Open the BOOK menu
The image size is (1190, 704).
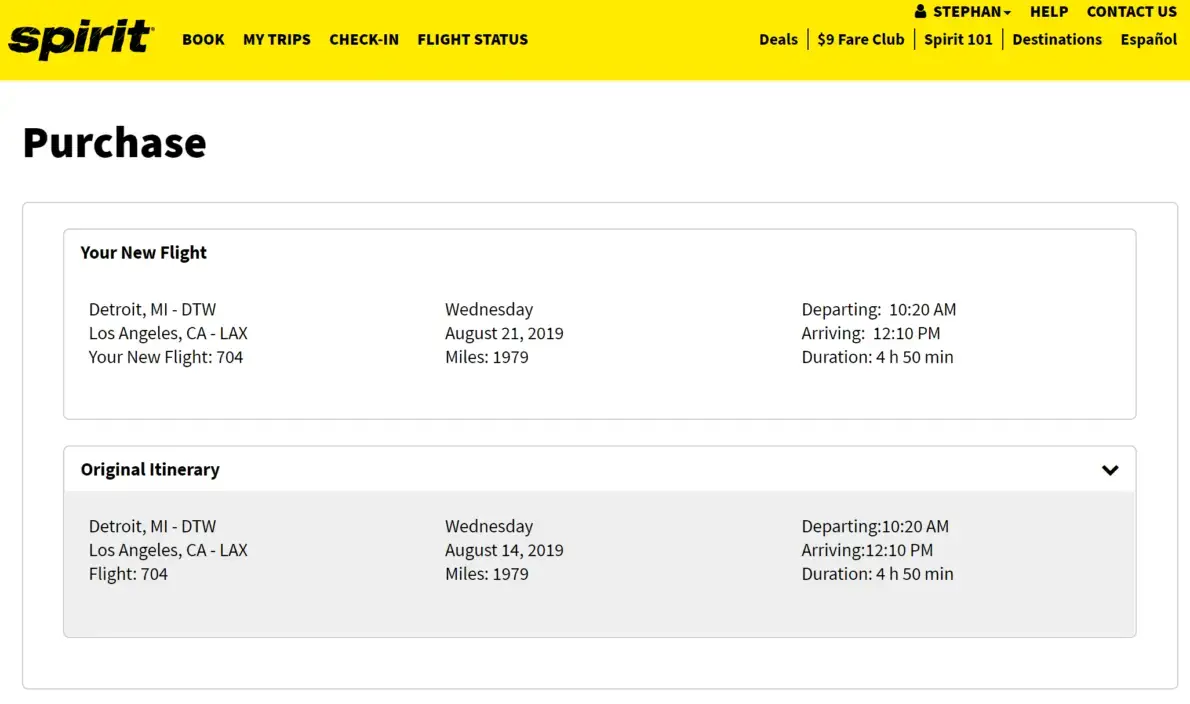(203, 39)
